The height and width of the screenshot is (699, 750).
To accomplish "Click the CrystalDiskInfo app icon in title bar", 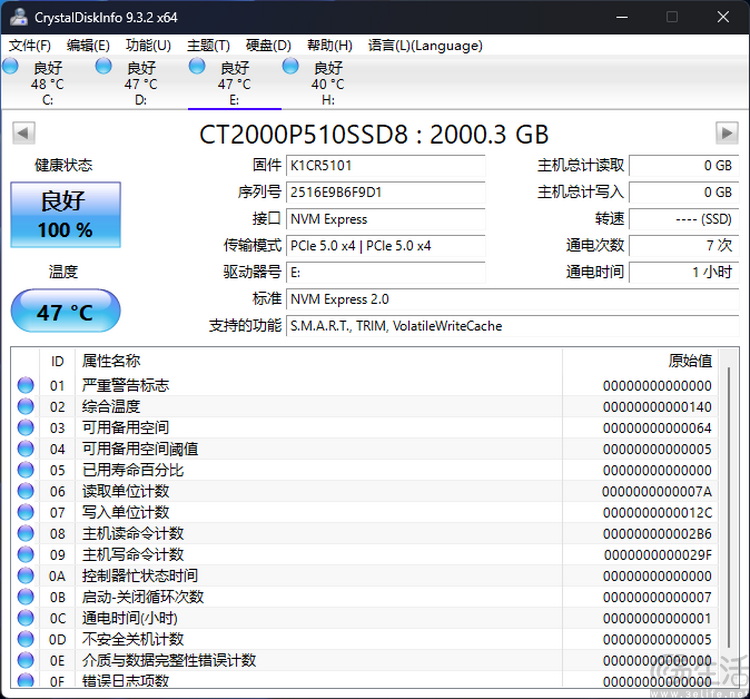I will pyautogui.click(x=19, y=17).
